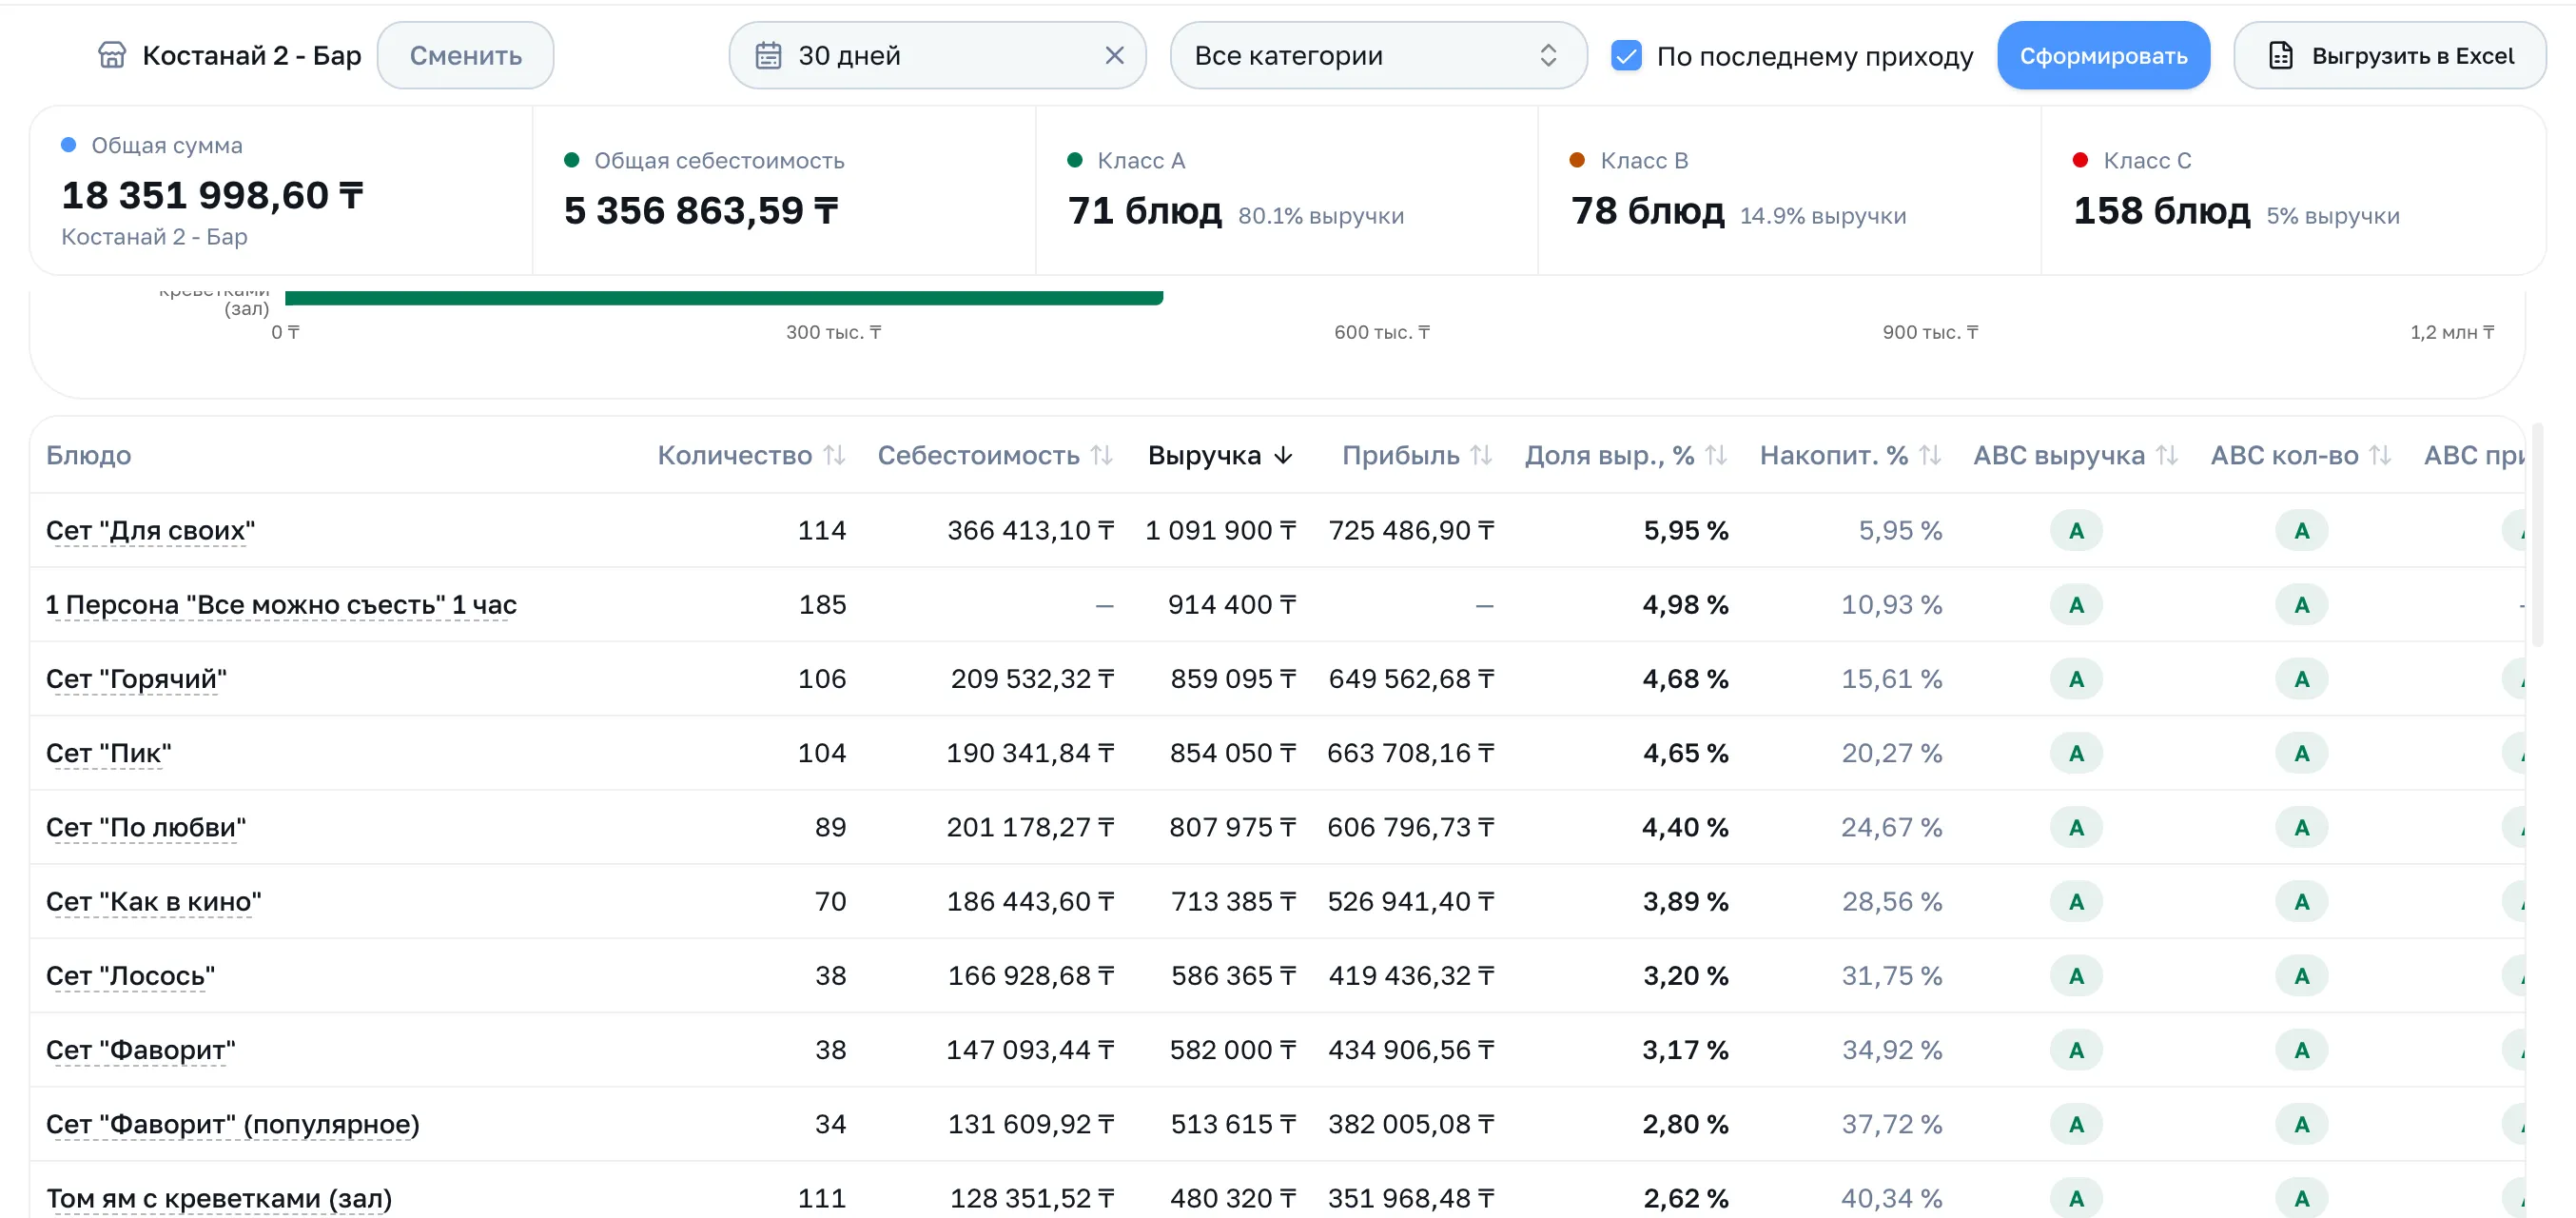The height and width of the screenshot is (1218, 2576).
Task: Open the dish Сет "Фаворит"
Action: point(141,1049)
